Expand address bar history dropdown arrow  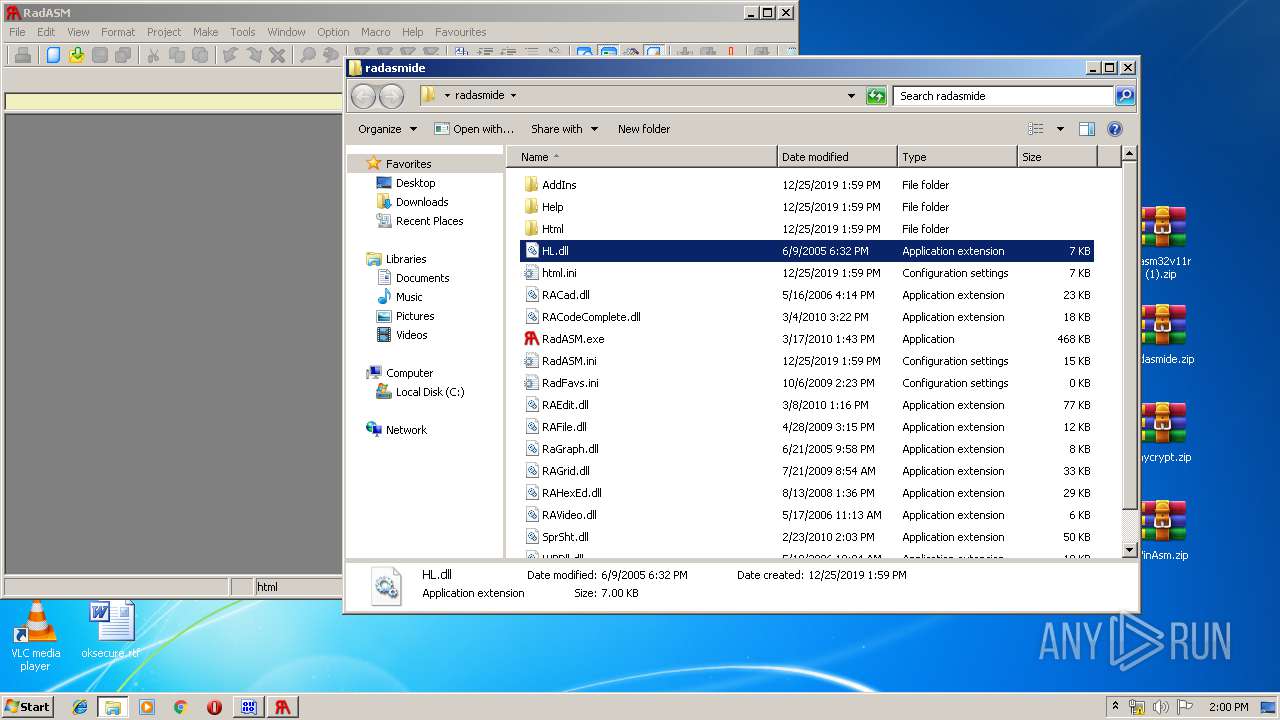[851, 96]
